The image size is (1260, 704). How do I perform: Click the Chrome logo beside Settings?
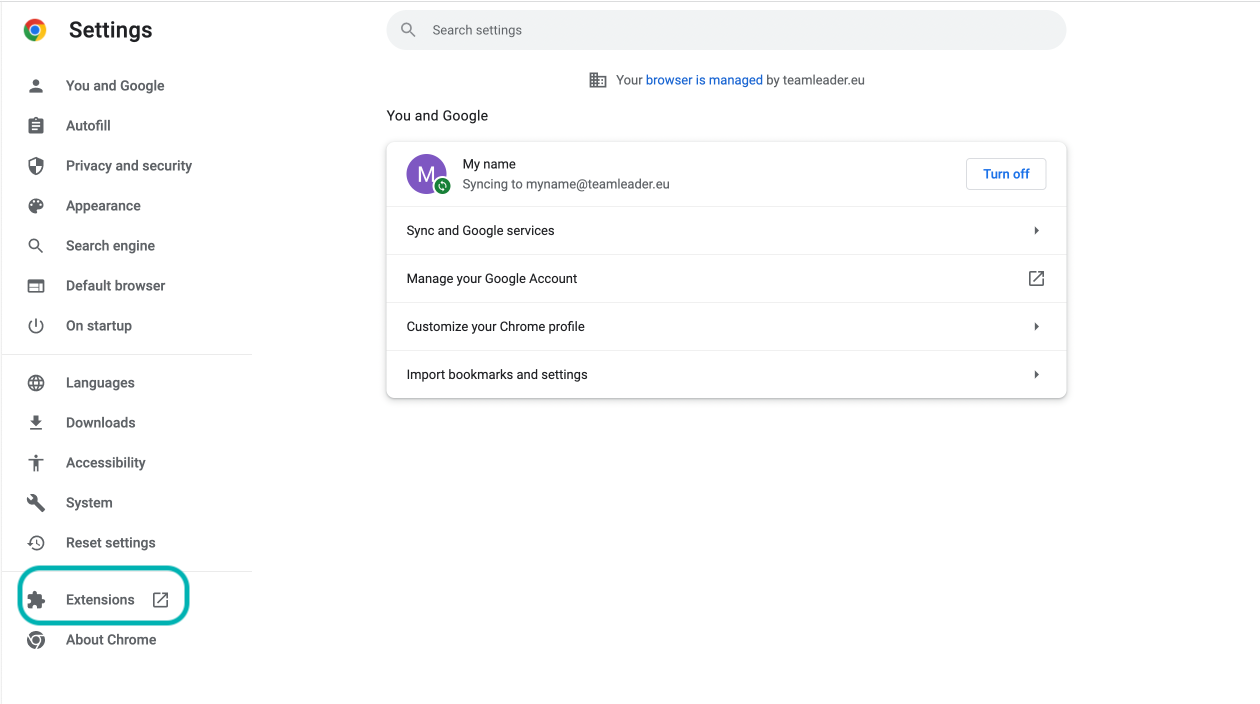(35, 30)
